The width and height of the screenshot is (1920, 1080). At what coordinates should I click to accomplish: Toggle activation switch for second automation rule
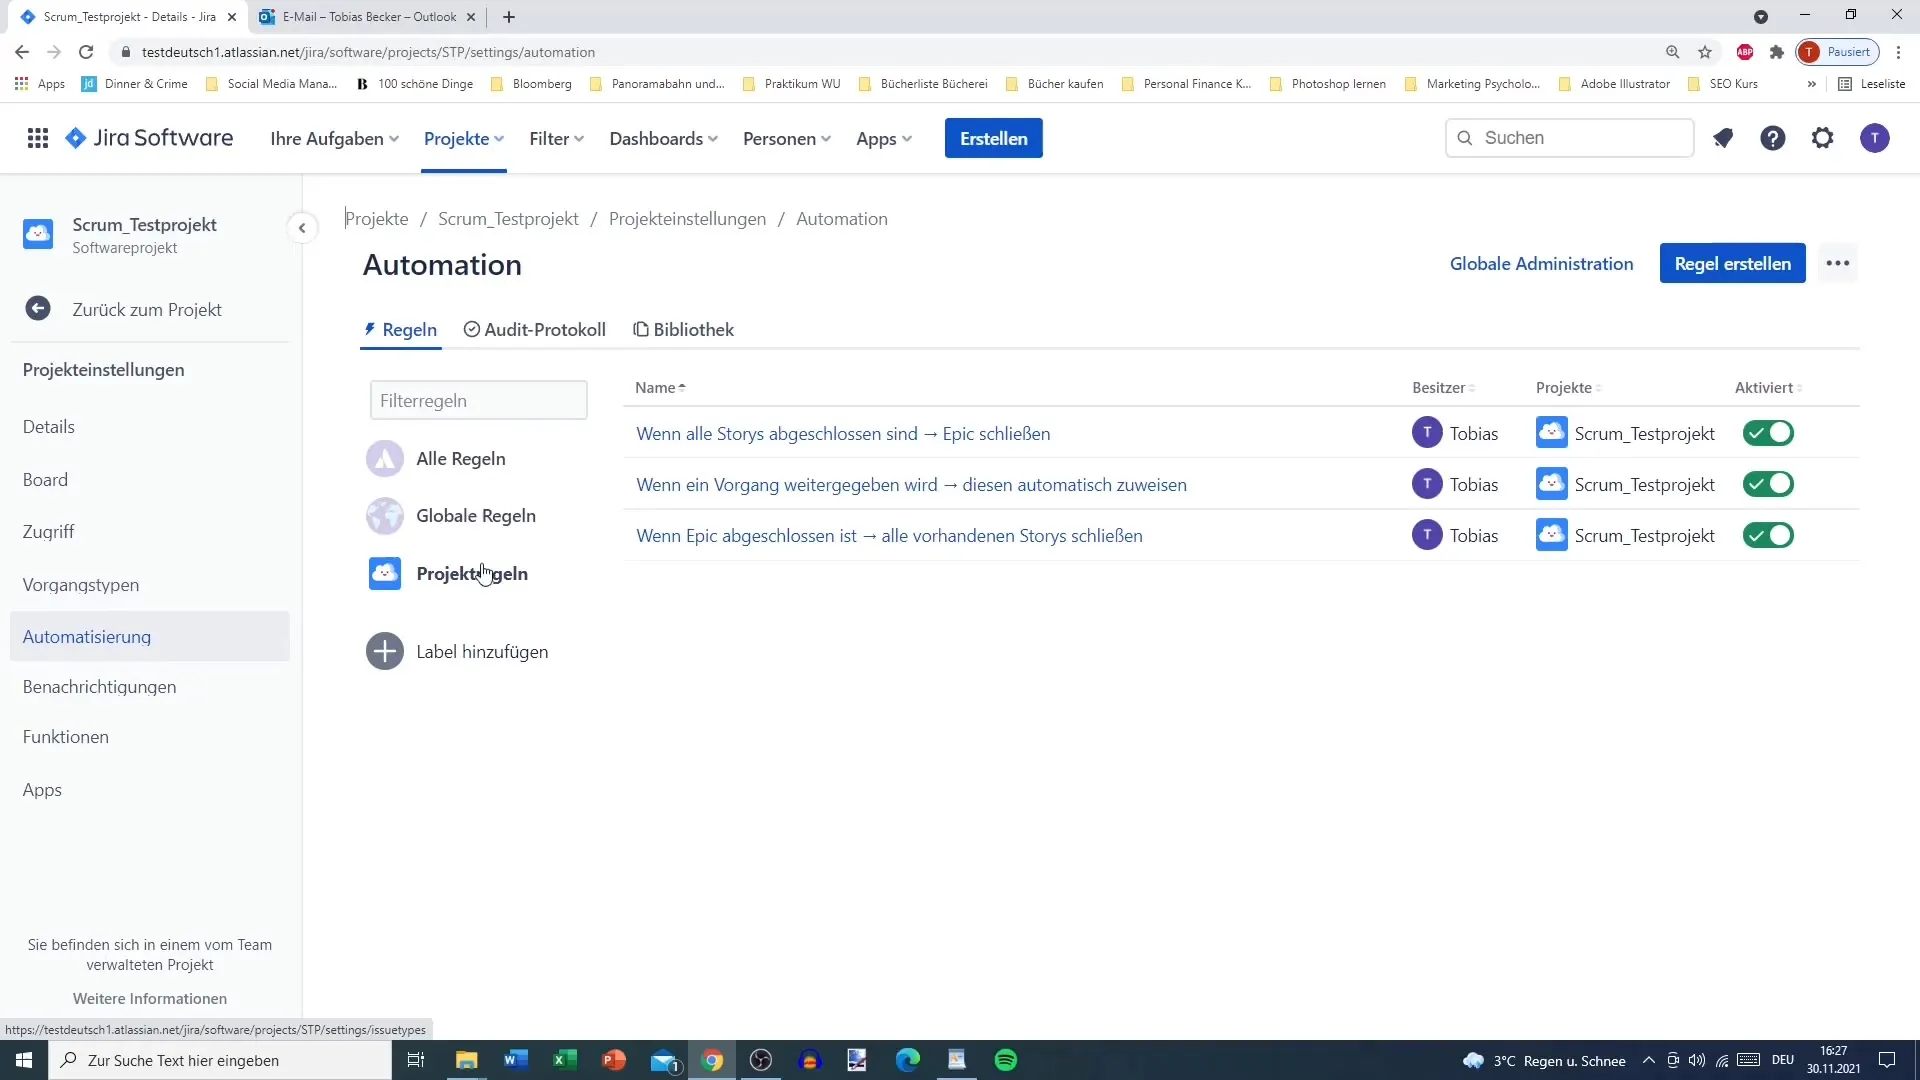(x=1772, y=485)
